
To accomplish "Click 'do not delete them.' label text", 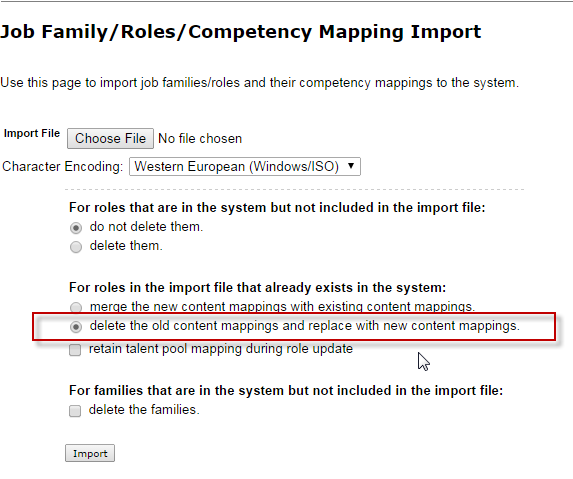I will point(146,227).
